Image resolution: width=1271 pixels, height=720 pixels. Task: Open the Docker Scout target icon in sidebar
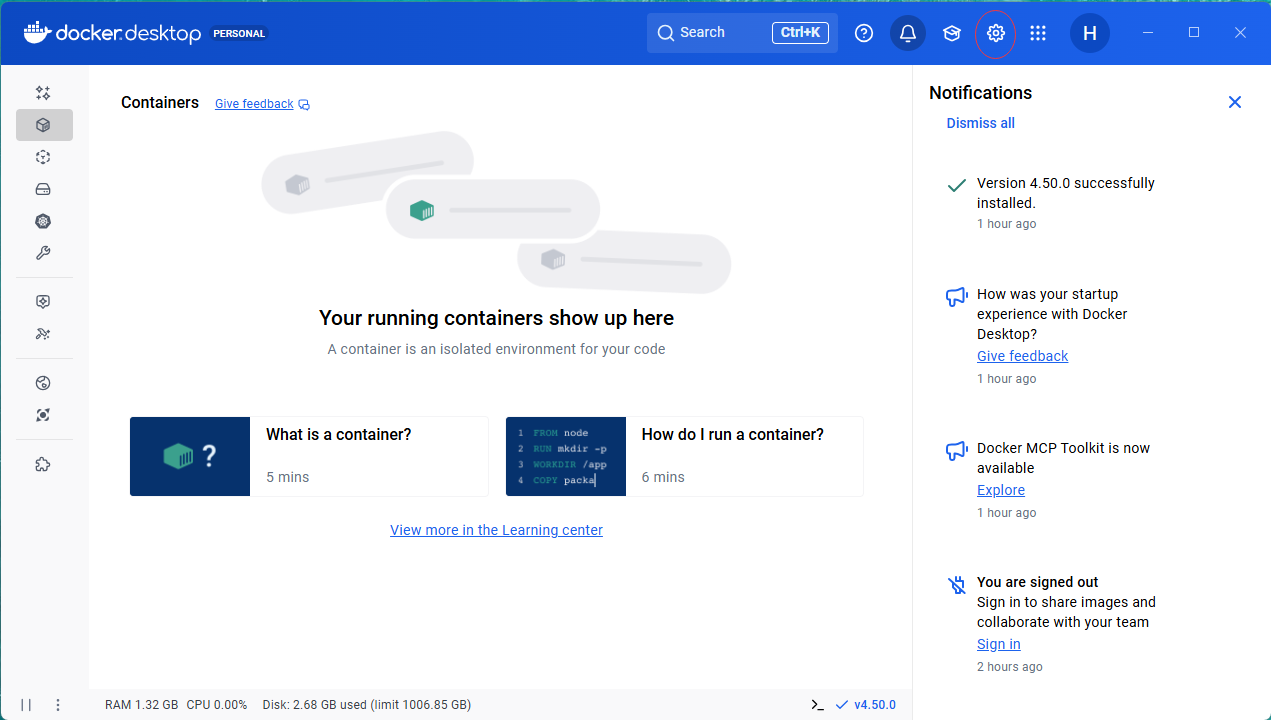tap(43, 415)
